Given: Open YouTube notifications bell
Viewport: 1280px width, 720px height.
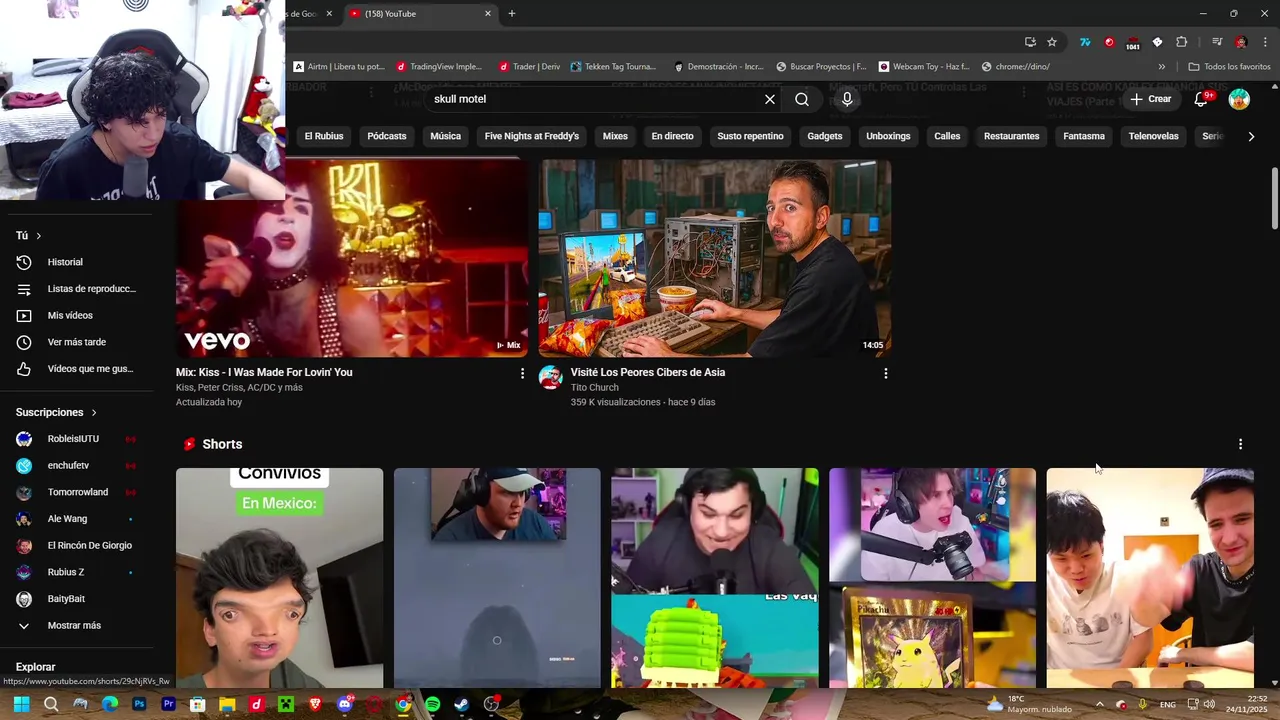Looking at the screenshot, I should (x=1202, y=99).
